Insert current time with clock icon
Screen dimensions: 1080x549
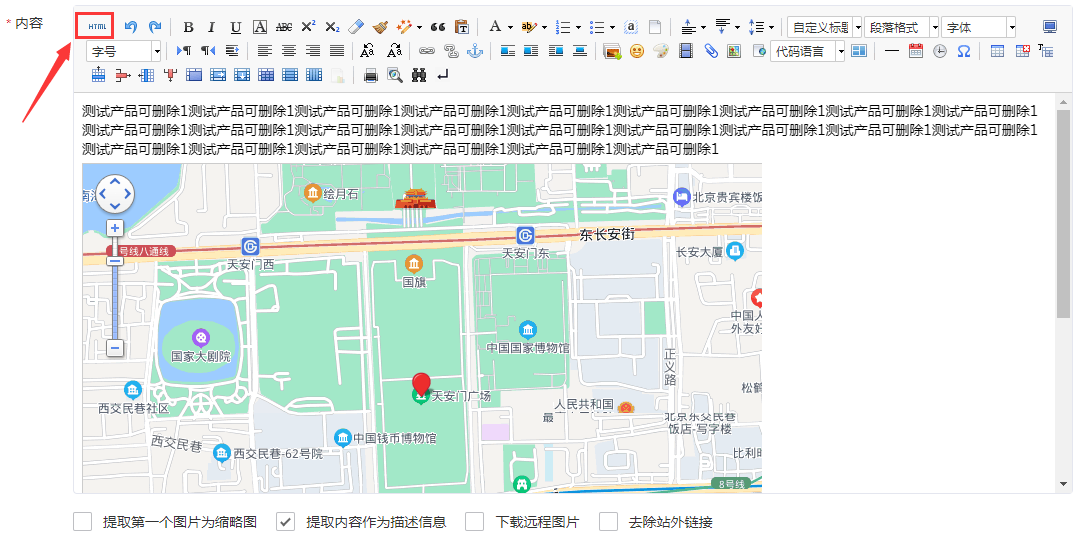click(939, 51)
